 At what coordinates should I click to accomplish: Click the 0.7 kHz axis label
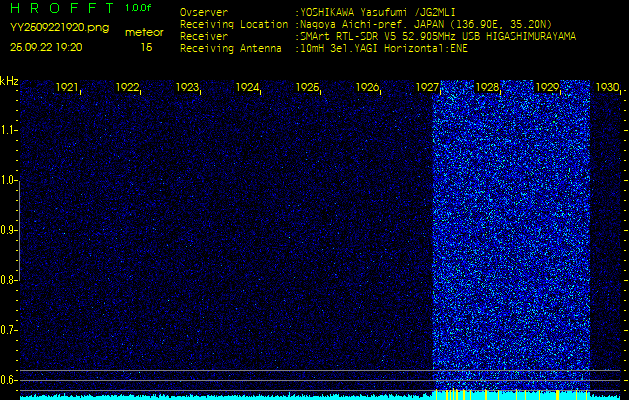pos(7,330)
